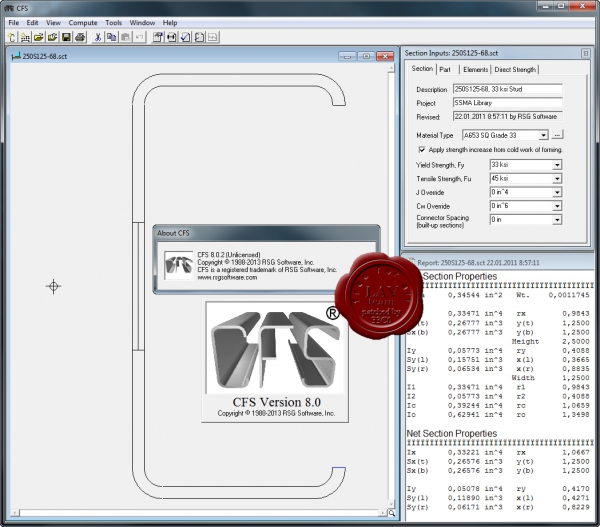The image size is (600, 527).
Task: Click the report page toolbar icon
Action: point(199,37)
